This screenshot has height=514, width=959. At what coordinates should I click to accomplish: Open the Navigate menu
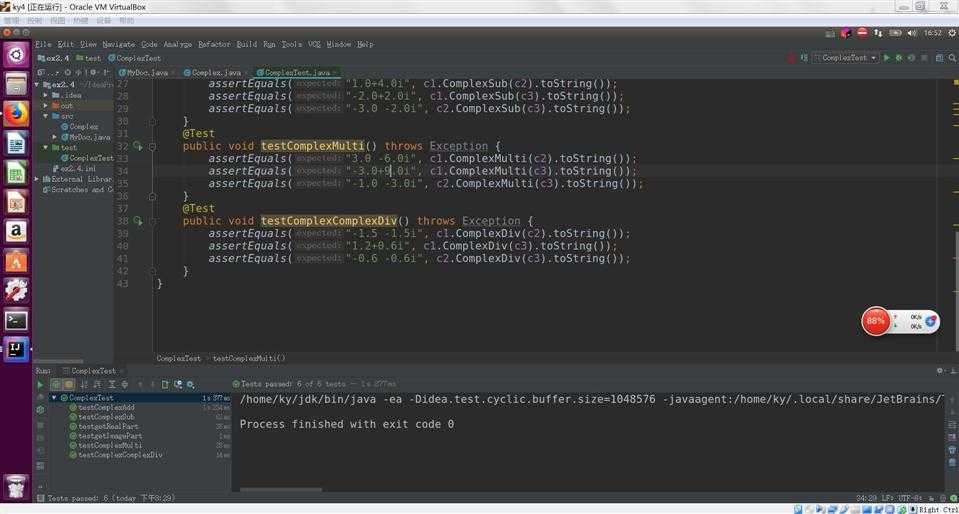pyautogui.click(x=119, y=44)
